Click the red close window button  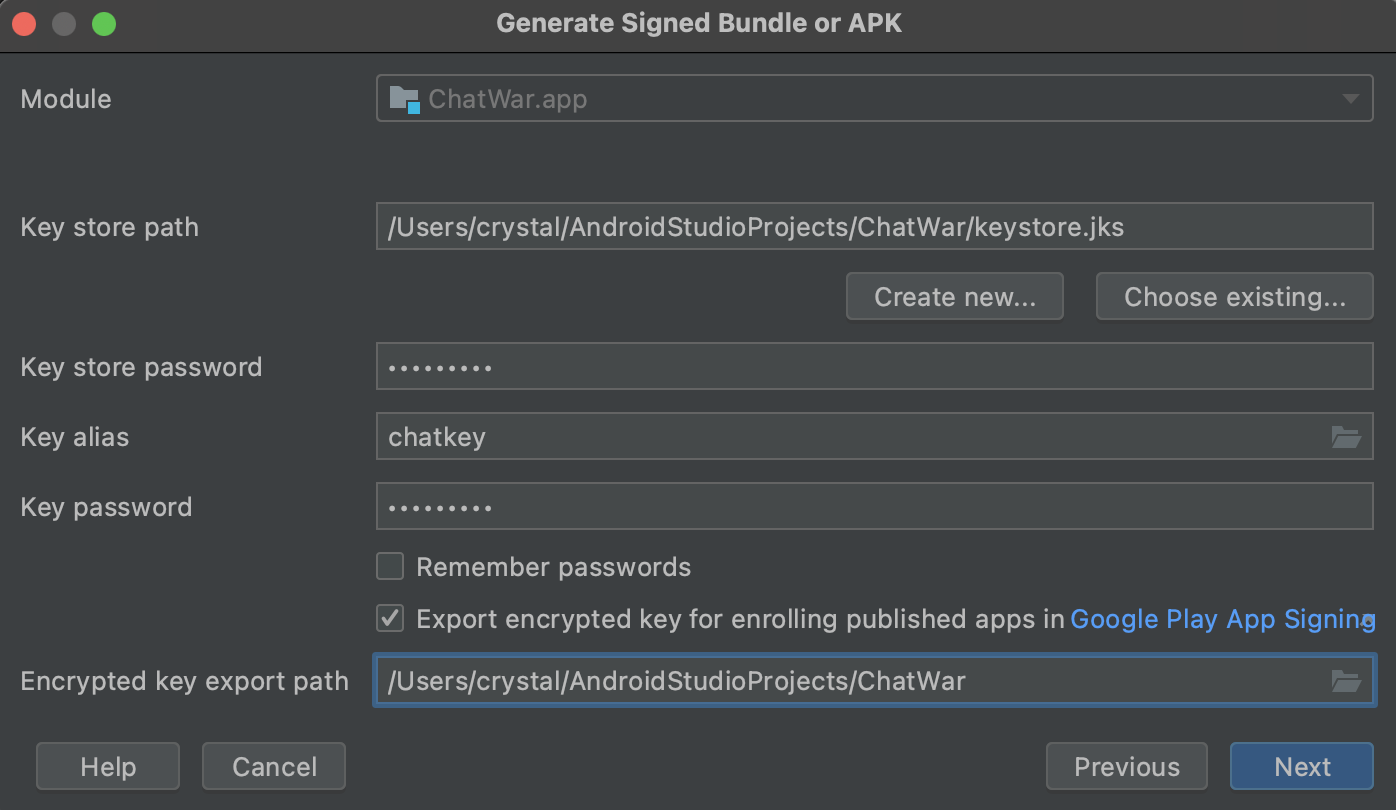point(24,24)
